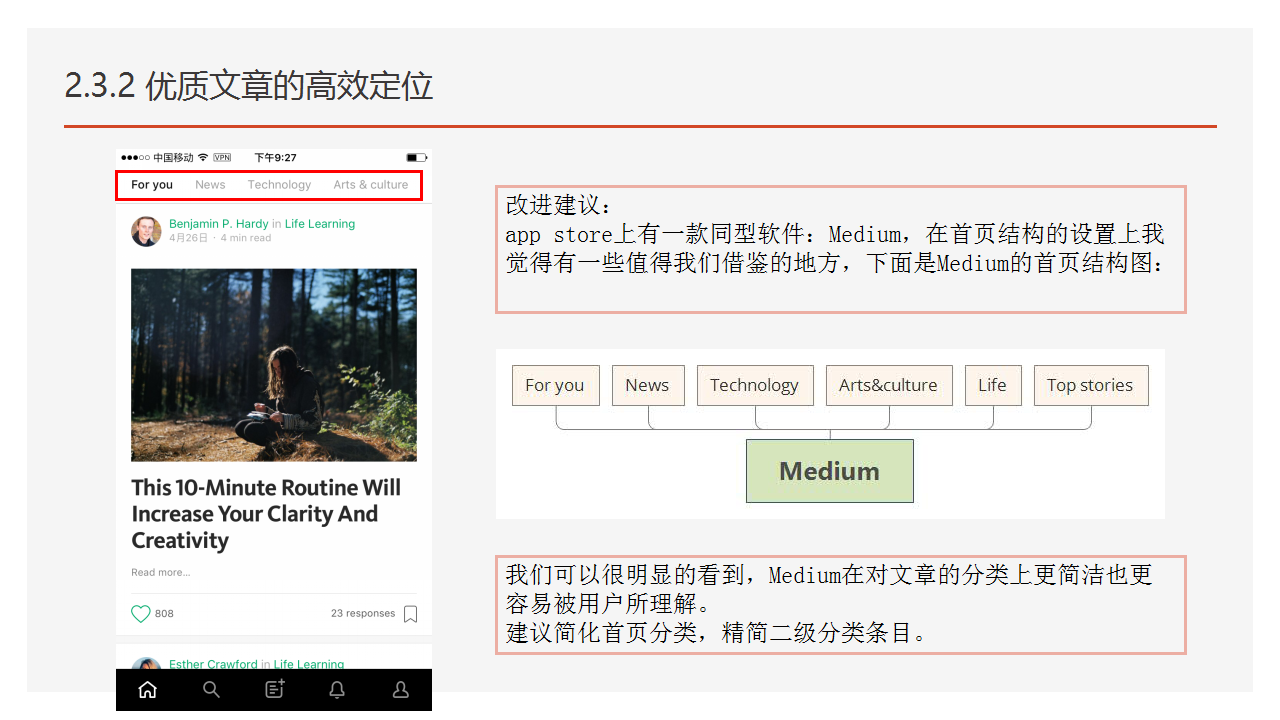Click Benjamin P. Hardy's avatar photo

coord(146,231)
